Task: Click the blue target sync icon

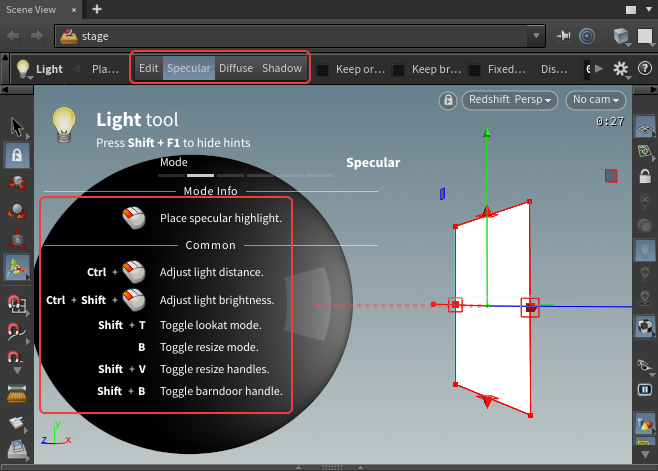Action: point(587,36)
